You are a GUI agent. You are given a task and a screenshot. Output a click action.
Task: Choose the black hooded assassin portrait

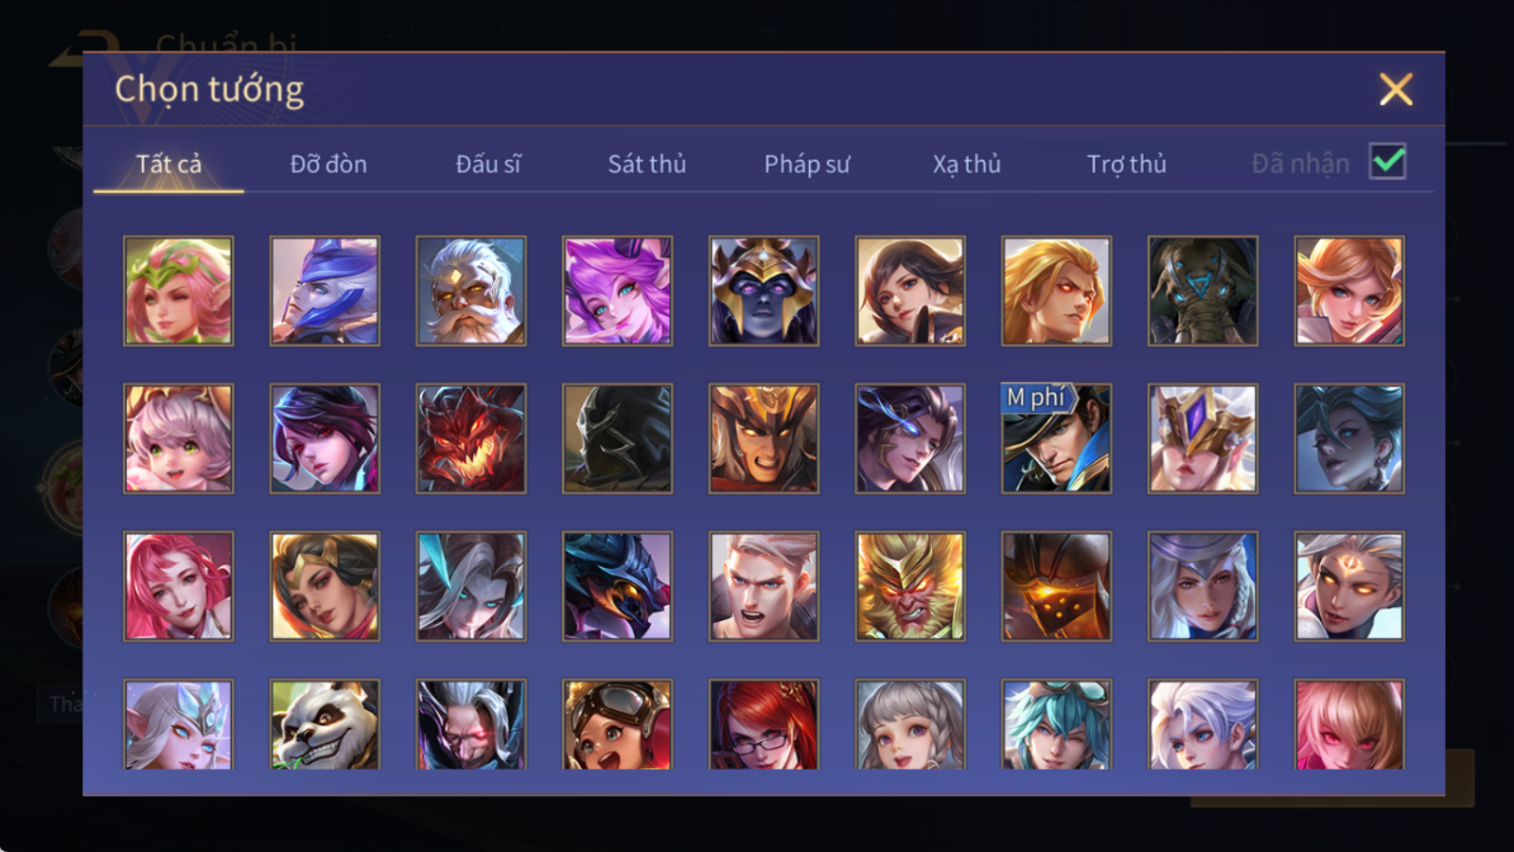click(617, 438)
